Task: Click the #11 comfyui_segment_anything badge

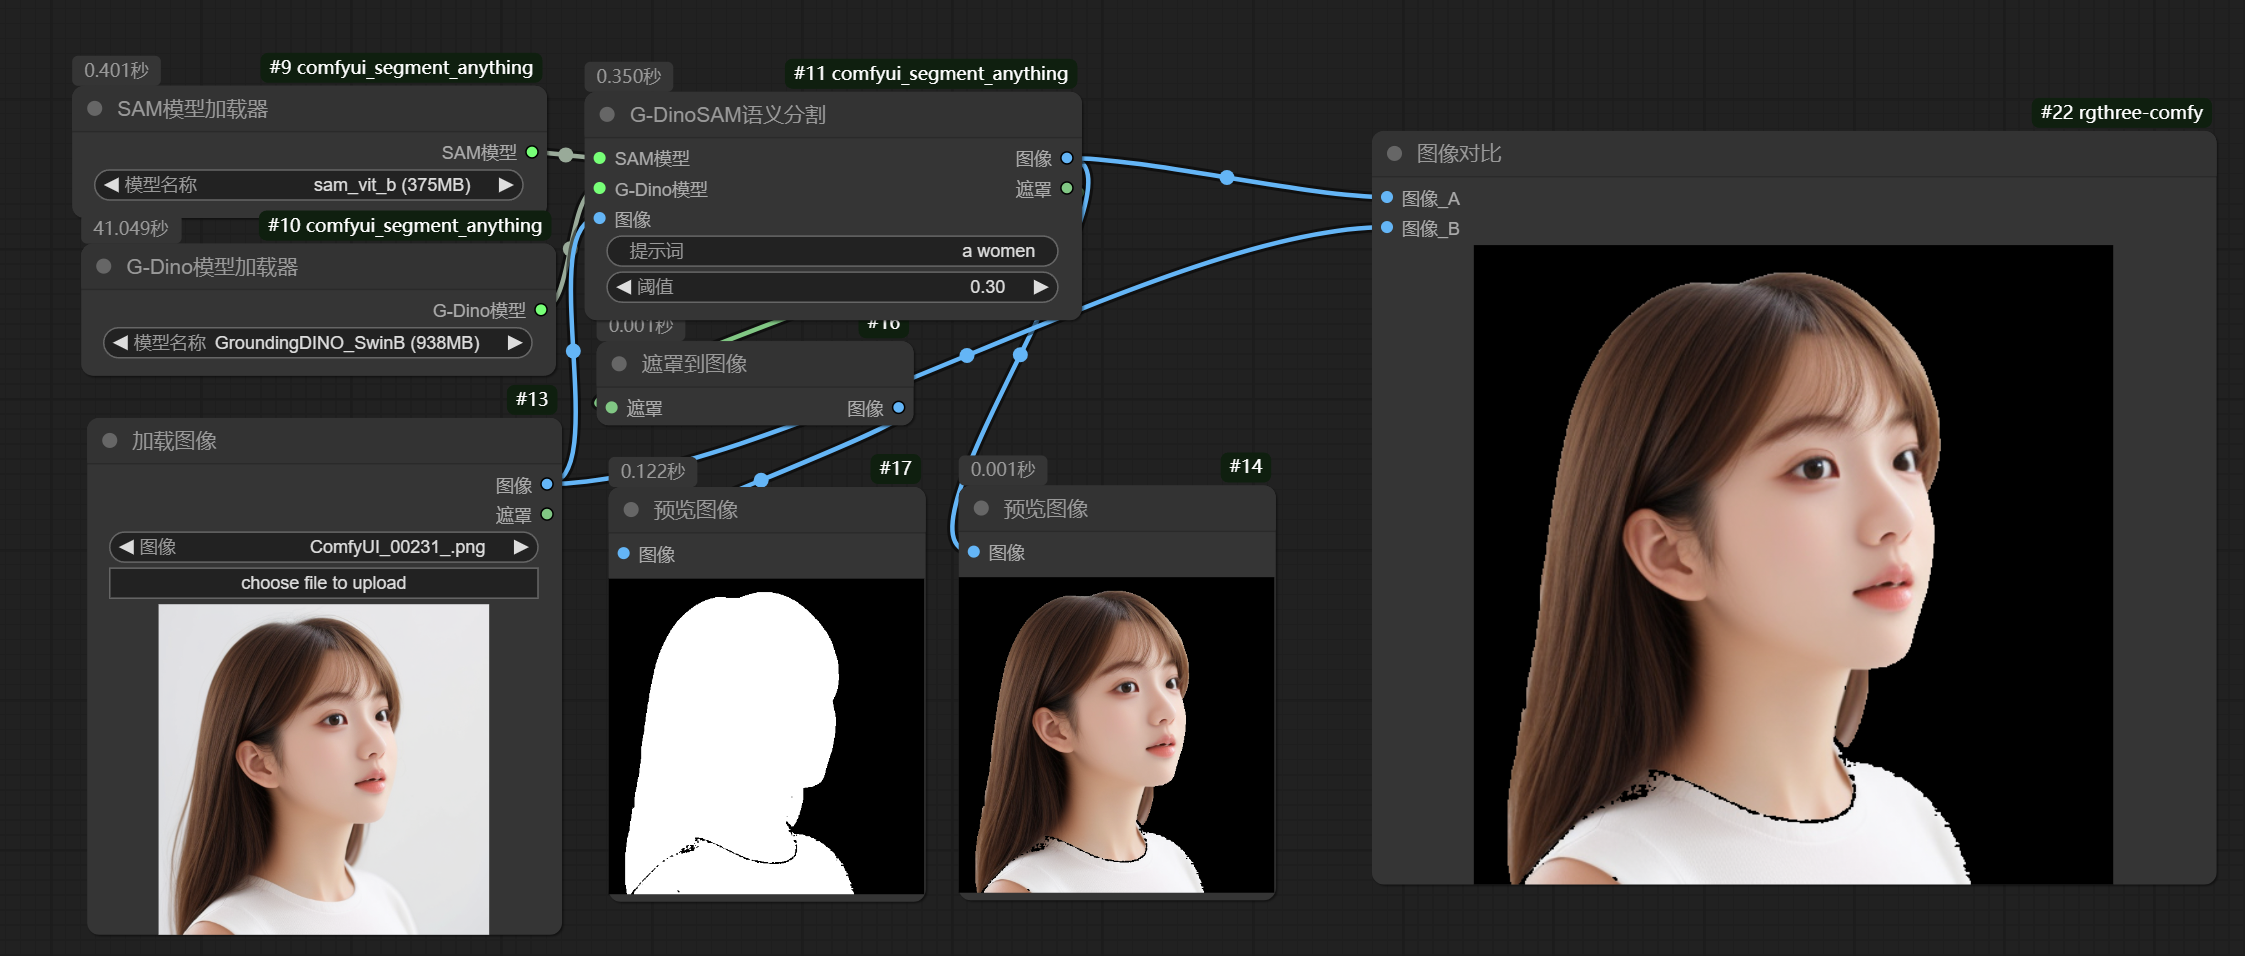Action: pos(931,74)
